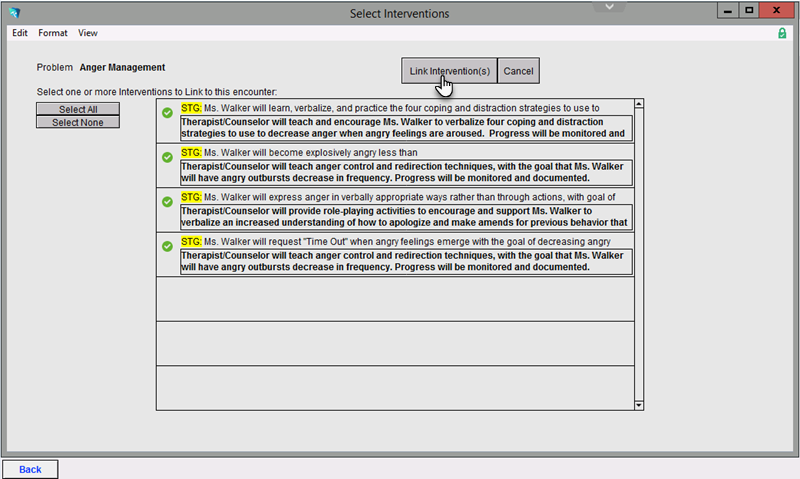This screenshot has width=800, height=479.
Task: Select intervention text about role-playing activities
Action: click(x=406, y=217)
